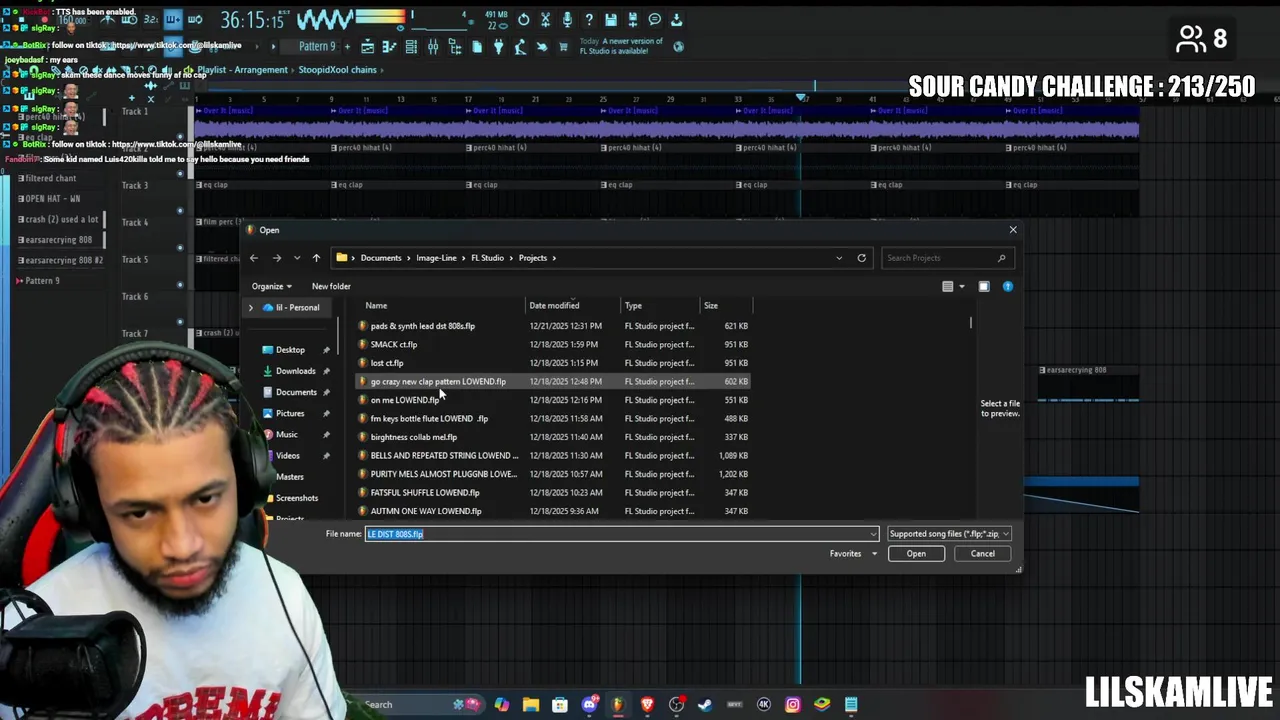Click the Open button
1280x720 pixels.
[916, 554]
